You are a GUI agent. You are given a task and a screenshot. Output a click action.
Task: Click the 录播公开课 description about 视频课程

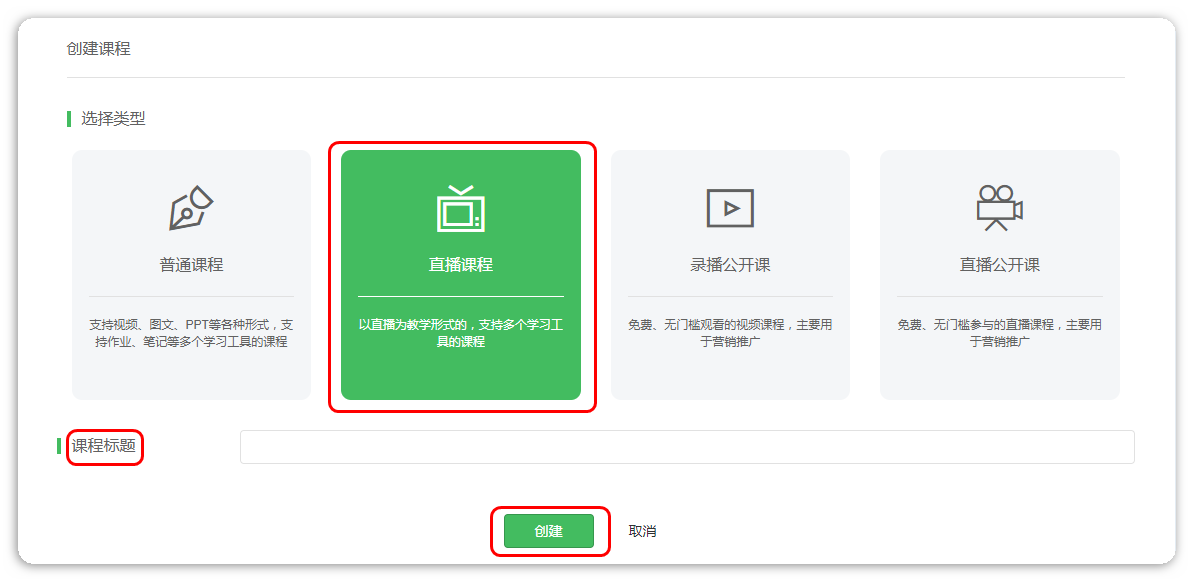[x=730, y=333]
